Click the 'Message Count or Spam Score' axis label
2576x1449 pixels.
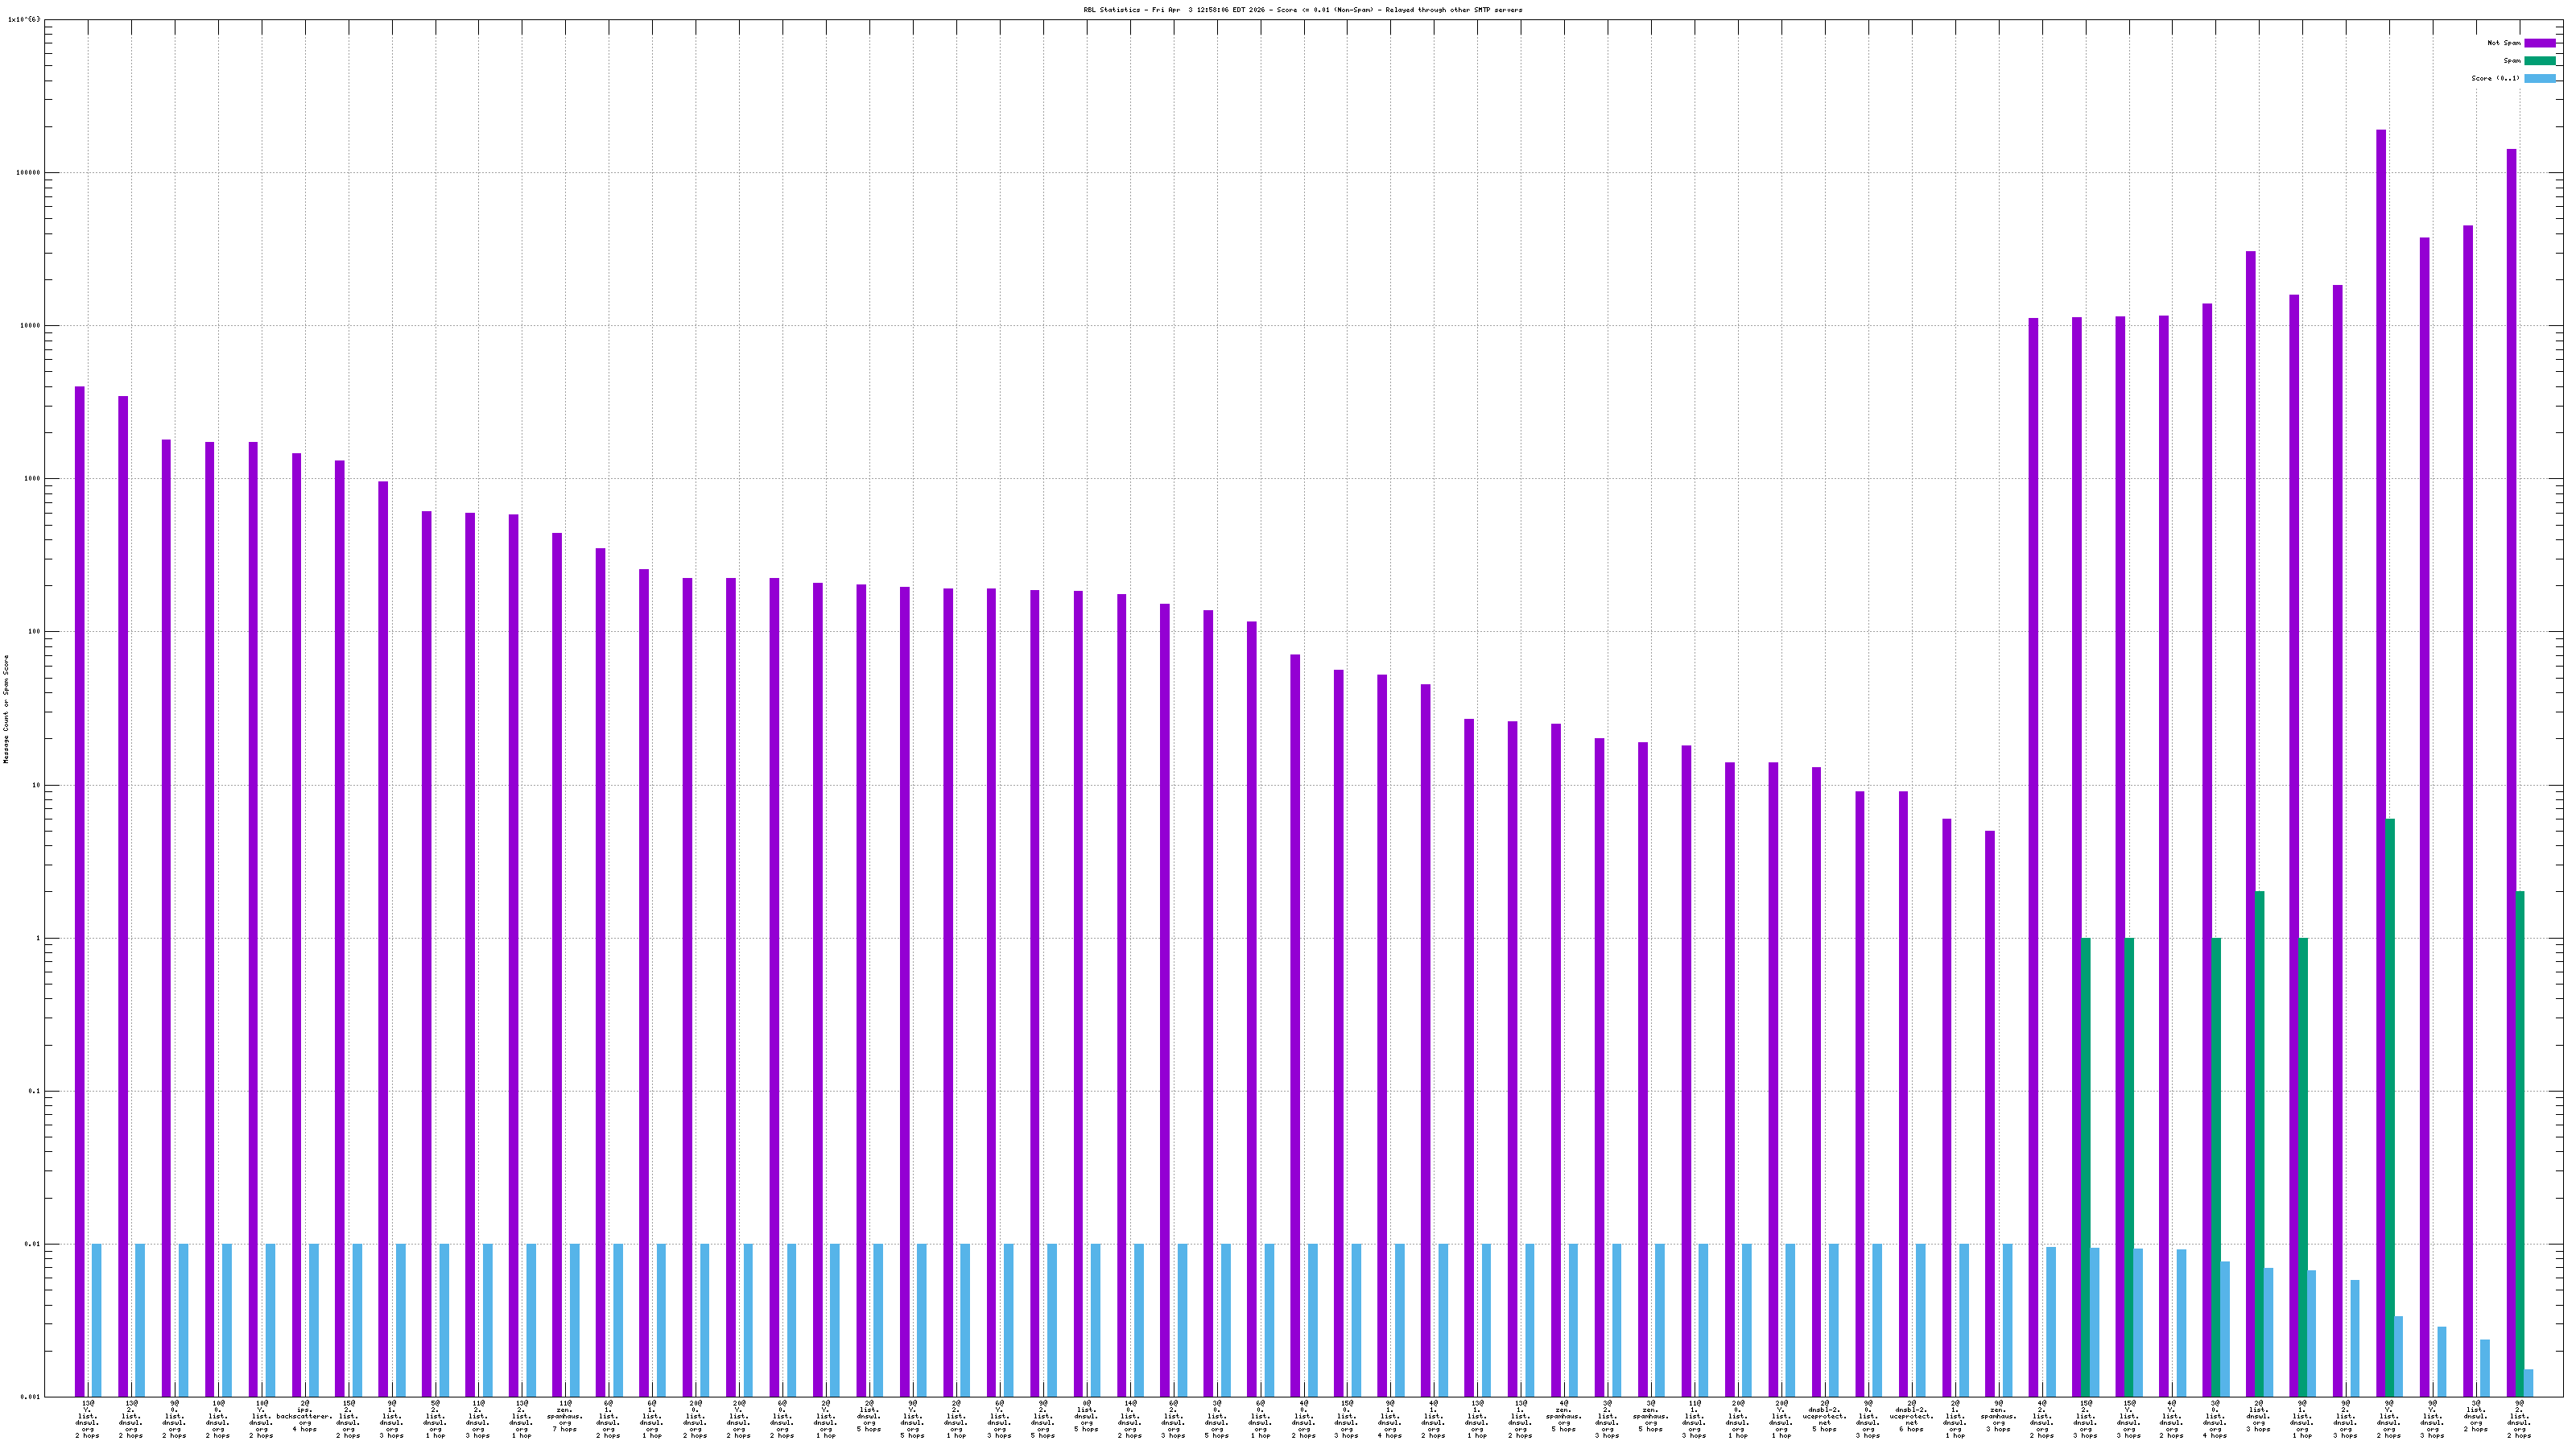coord(6,709)
